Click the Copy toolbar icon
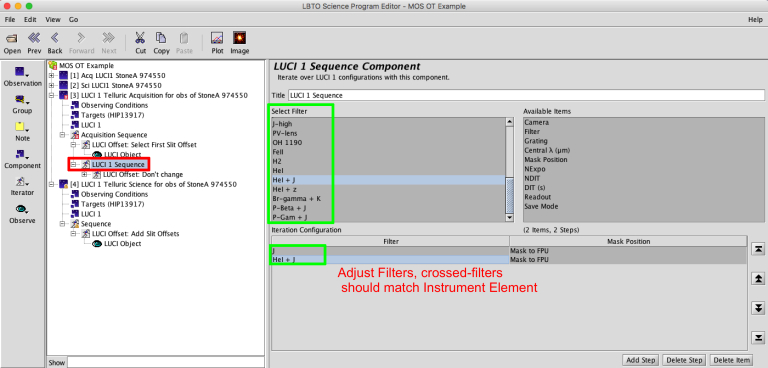 (x=161, y=38)
